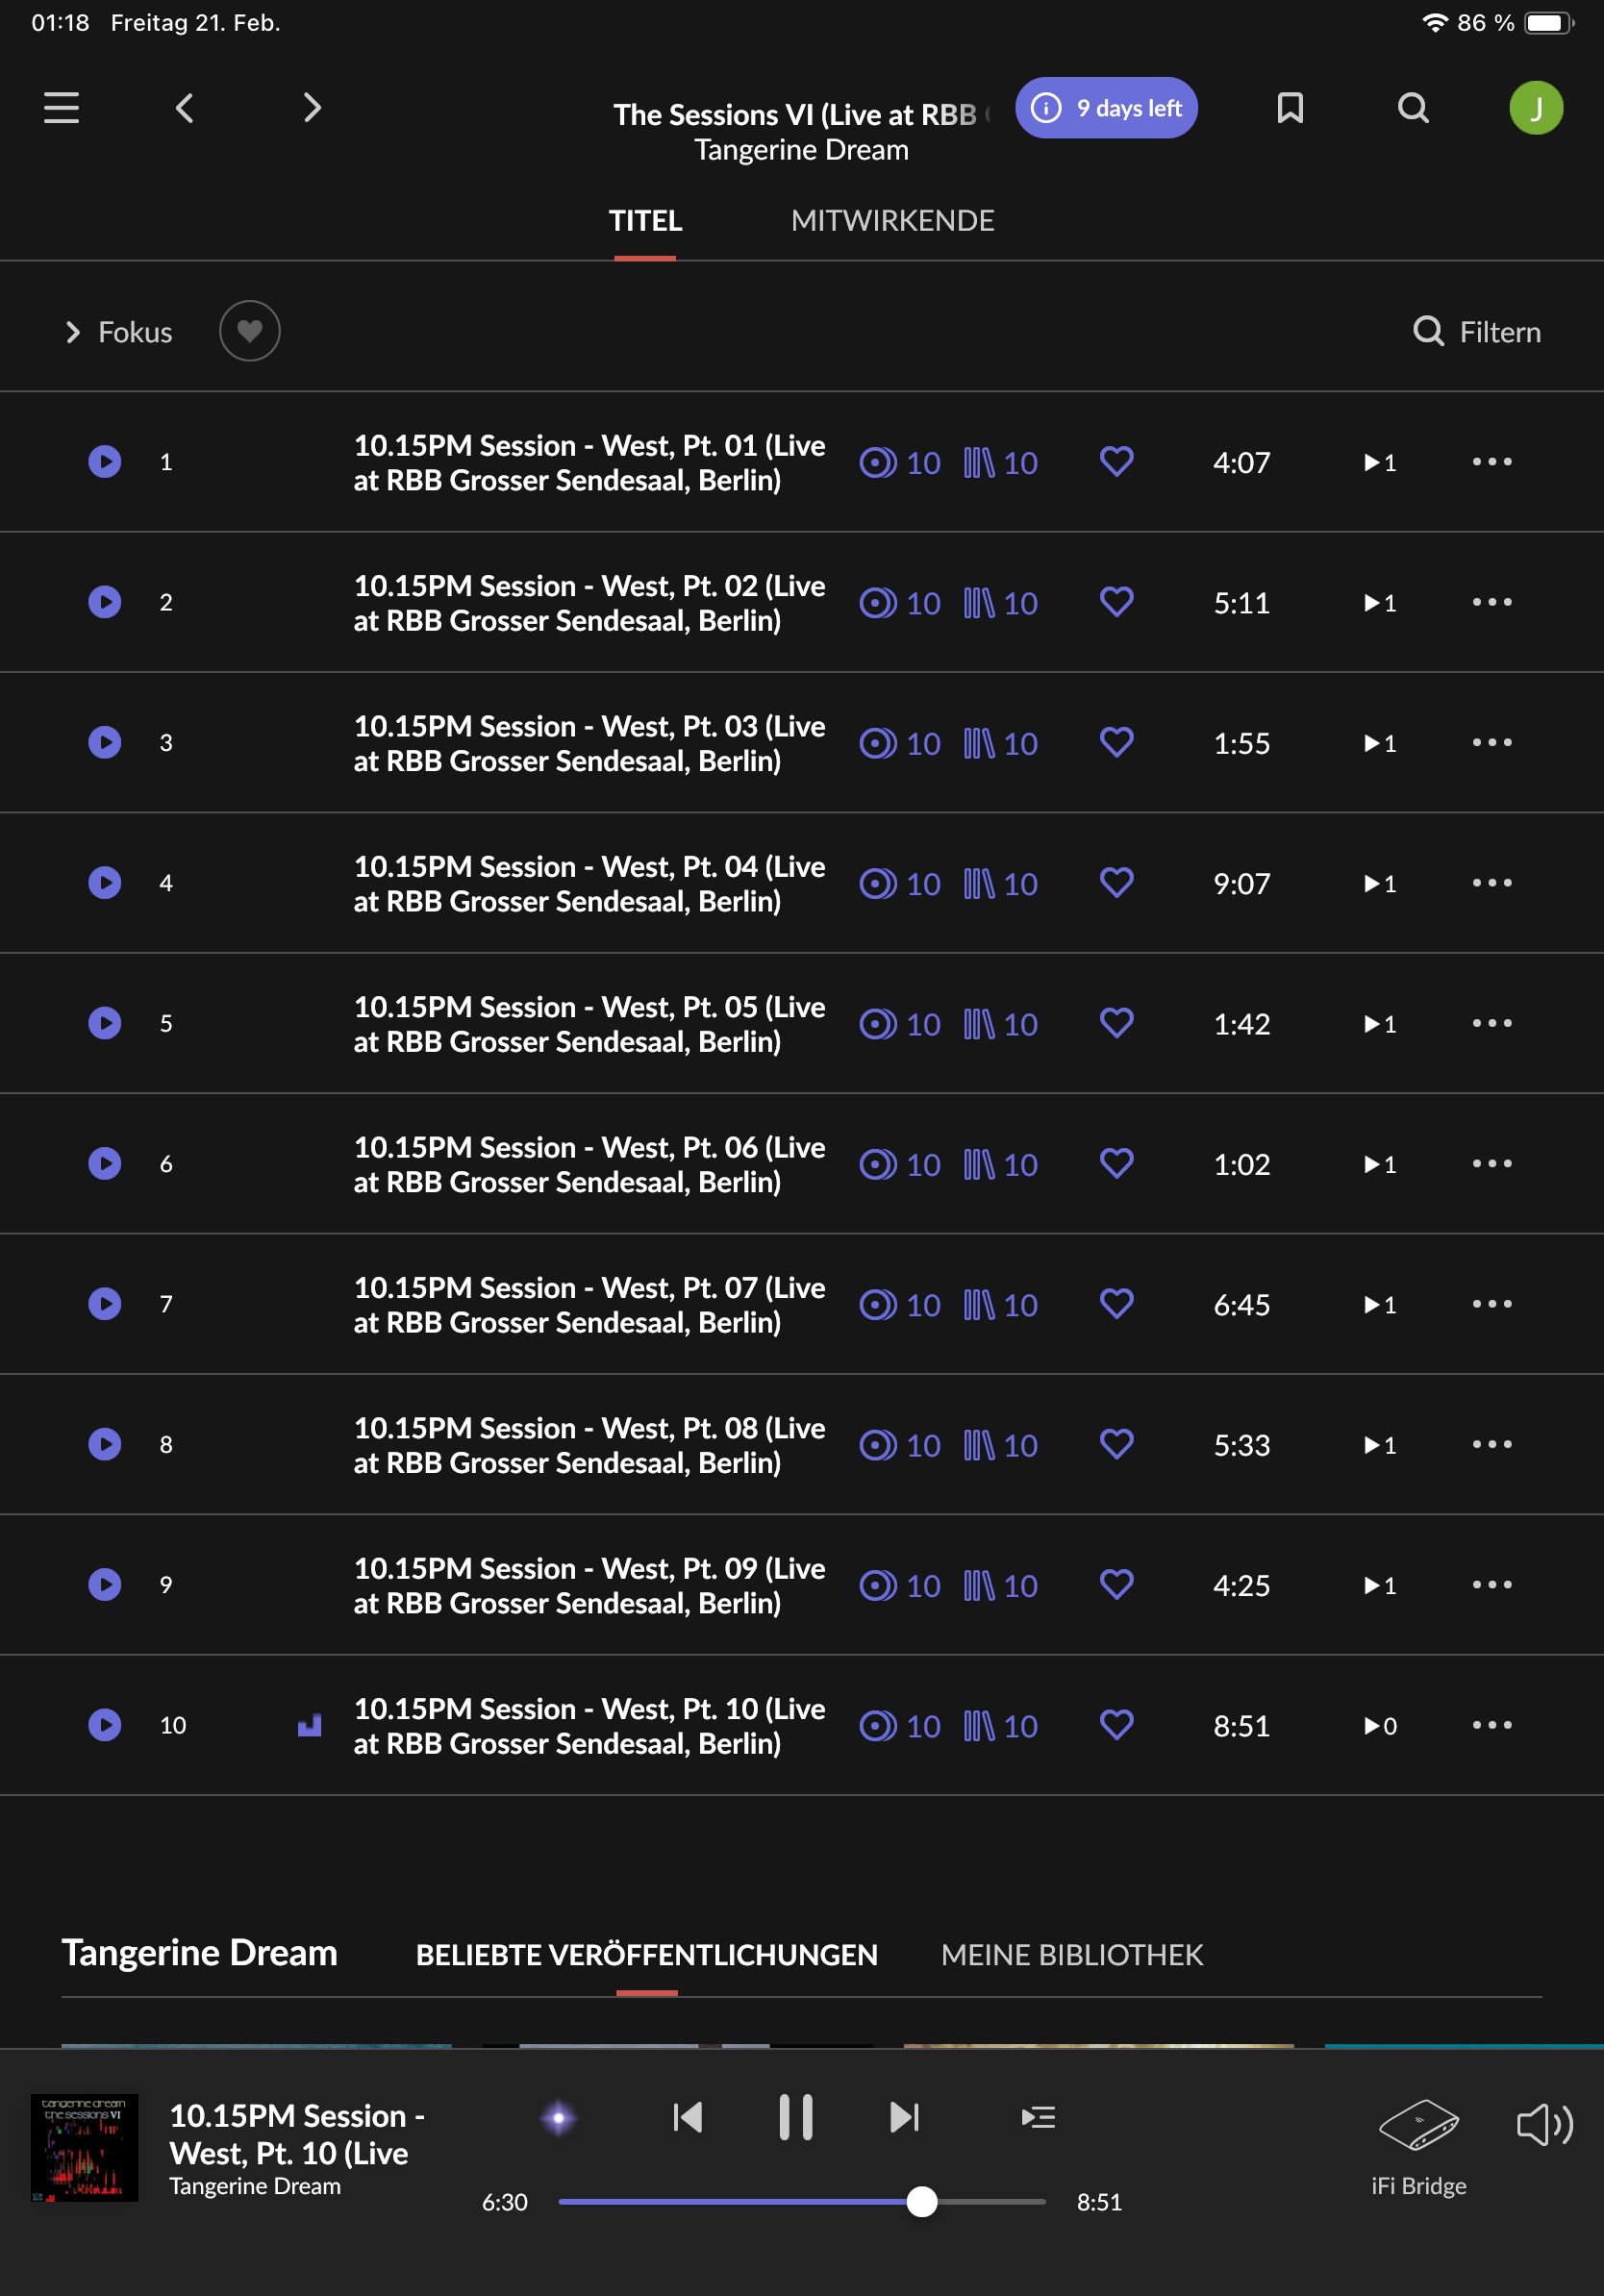Open the three-dots menu for track 9
Viewport: 1604px width, 2296px height.
pos(1492,1584)
